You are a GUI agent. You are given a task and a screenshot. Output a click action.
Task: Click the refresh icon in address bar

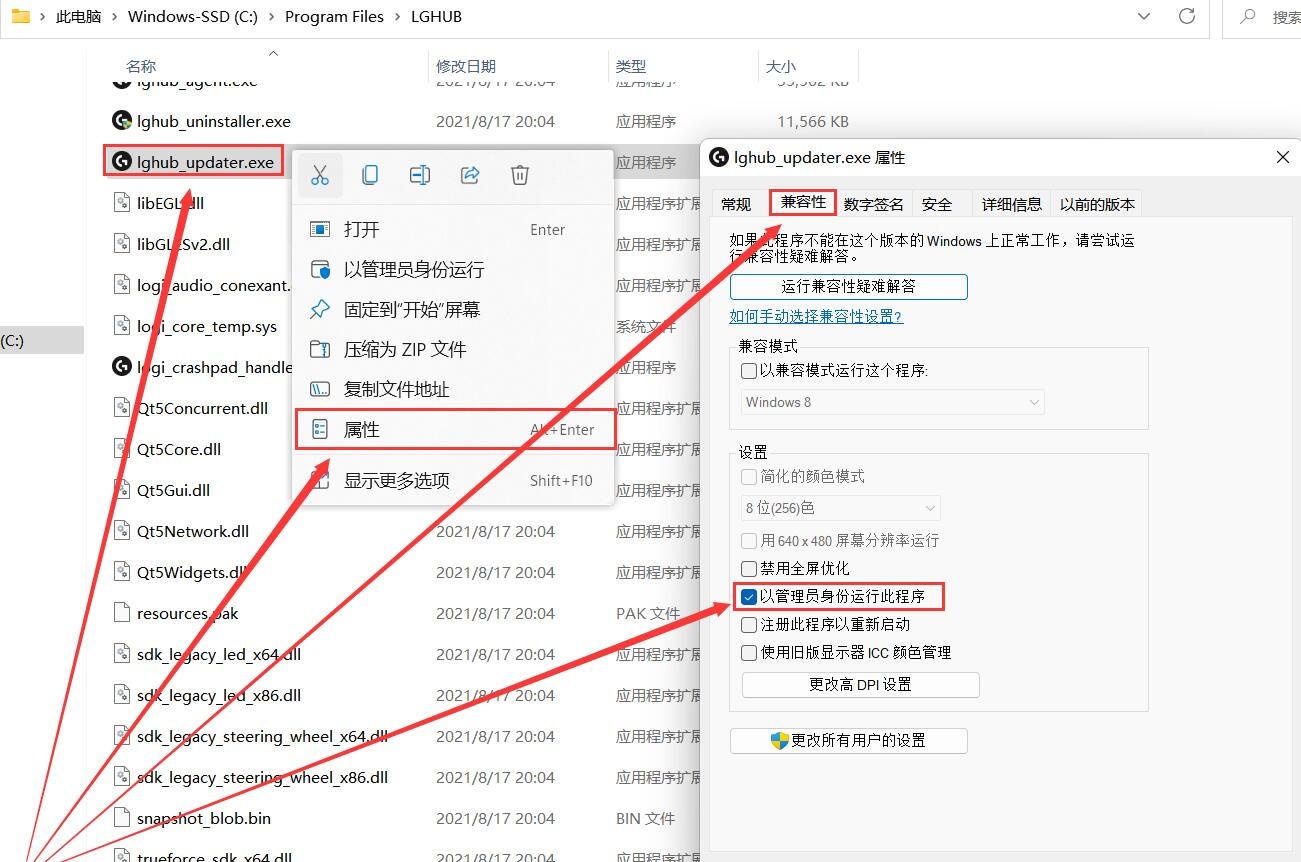[1187, 16]
